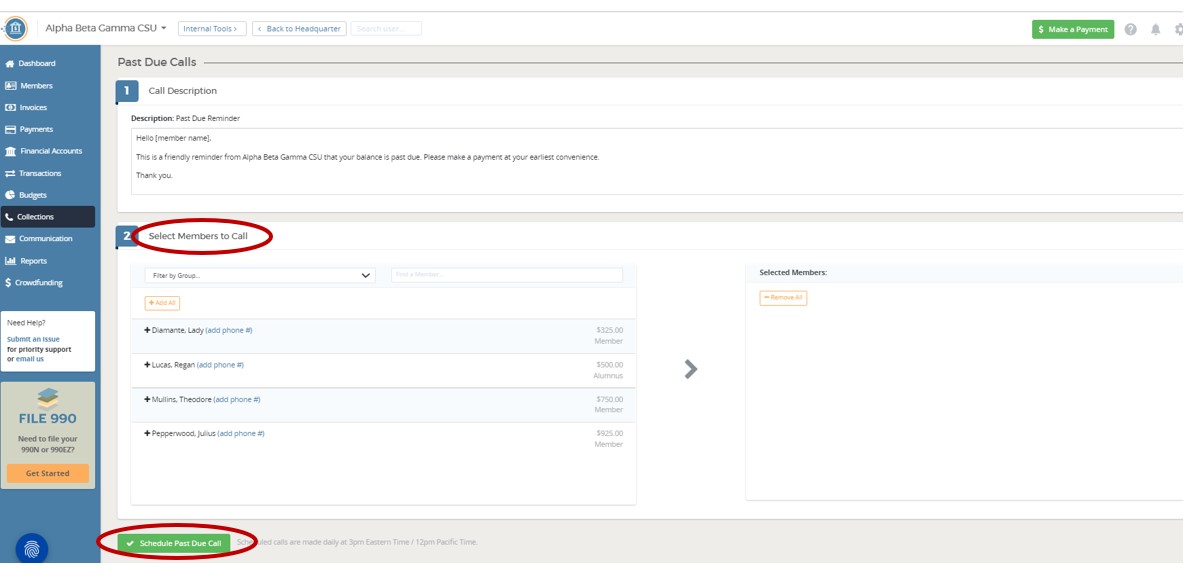Add Lucas, Regan using plus icon
The image size is (1186, 585).
[147, 365]
